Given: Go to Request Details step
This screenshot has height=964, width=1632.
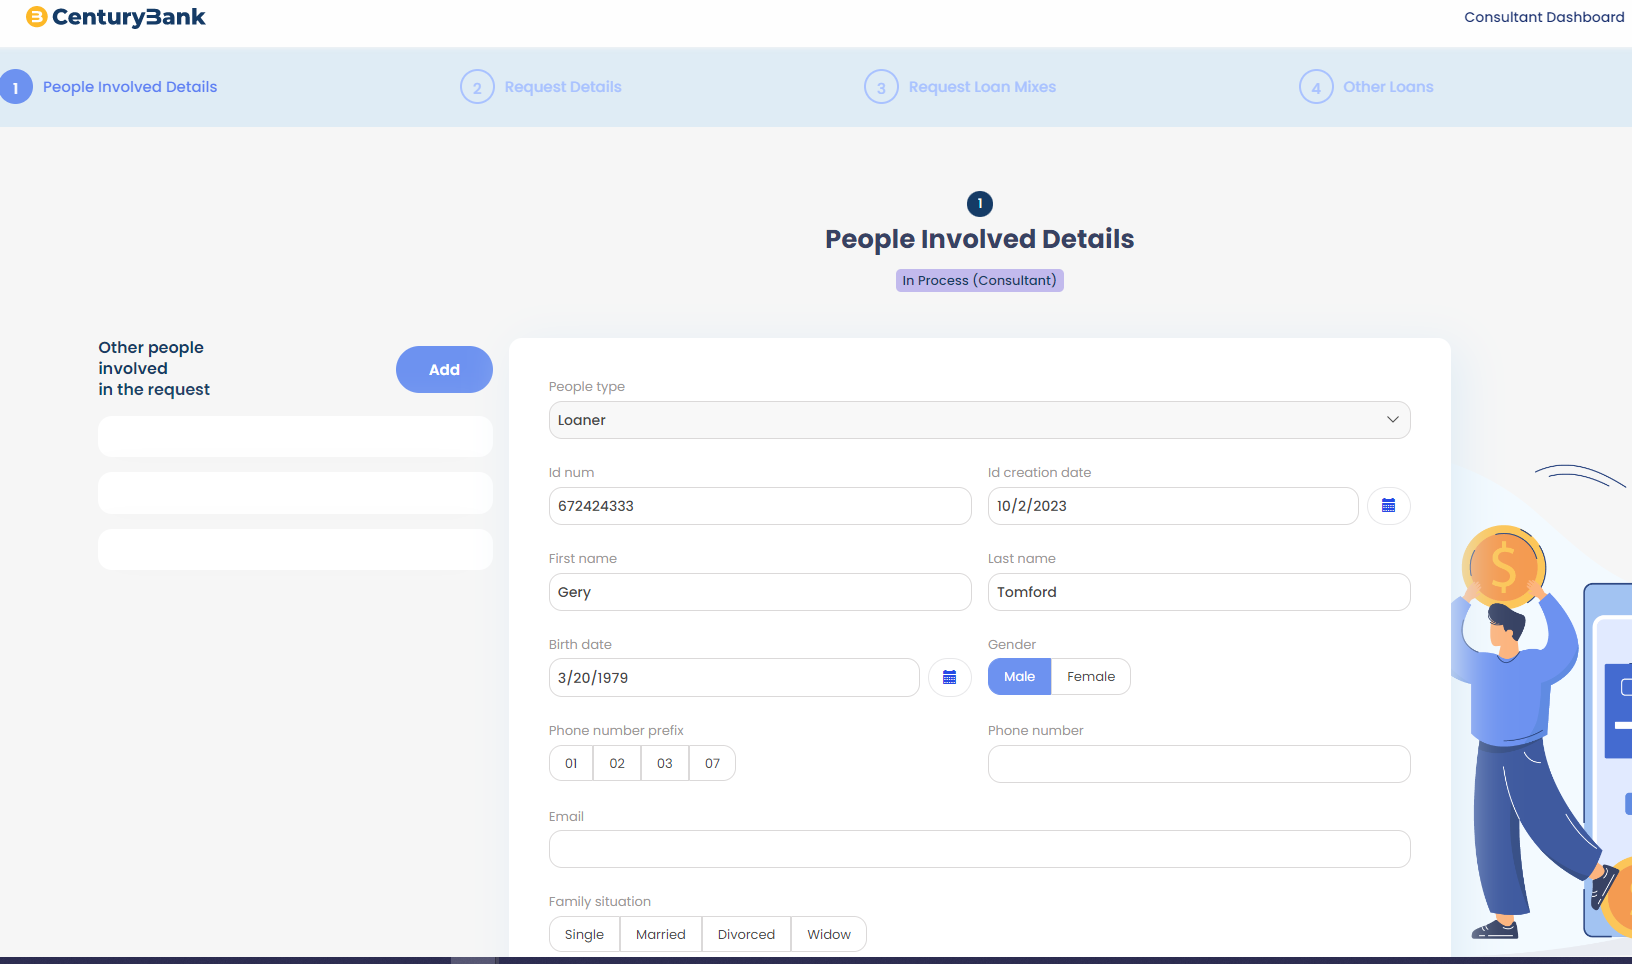Looking at the screenshot, I should click(x=563, y=87).
